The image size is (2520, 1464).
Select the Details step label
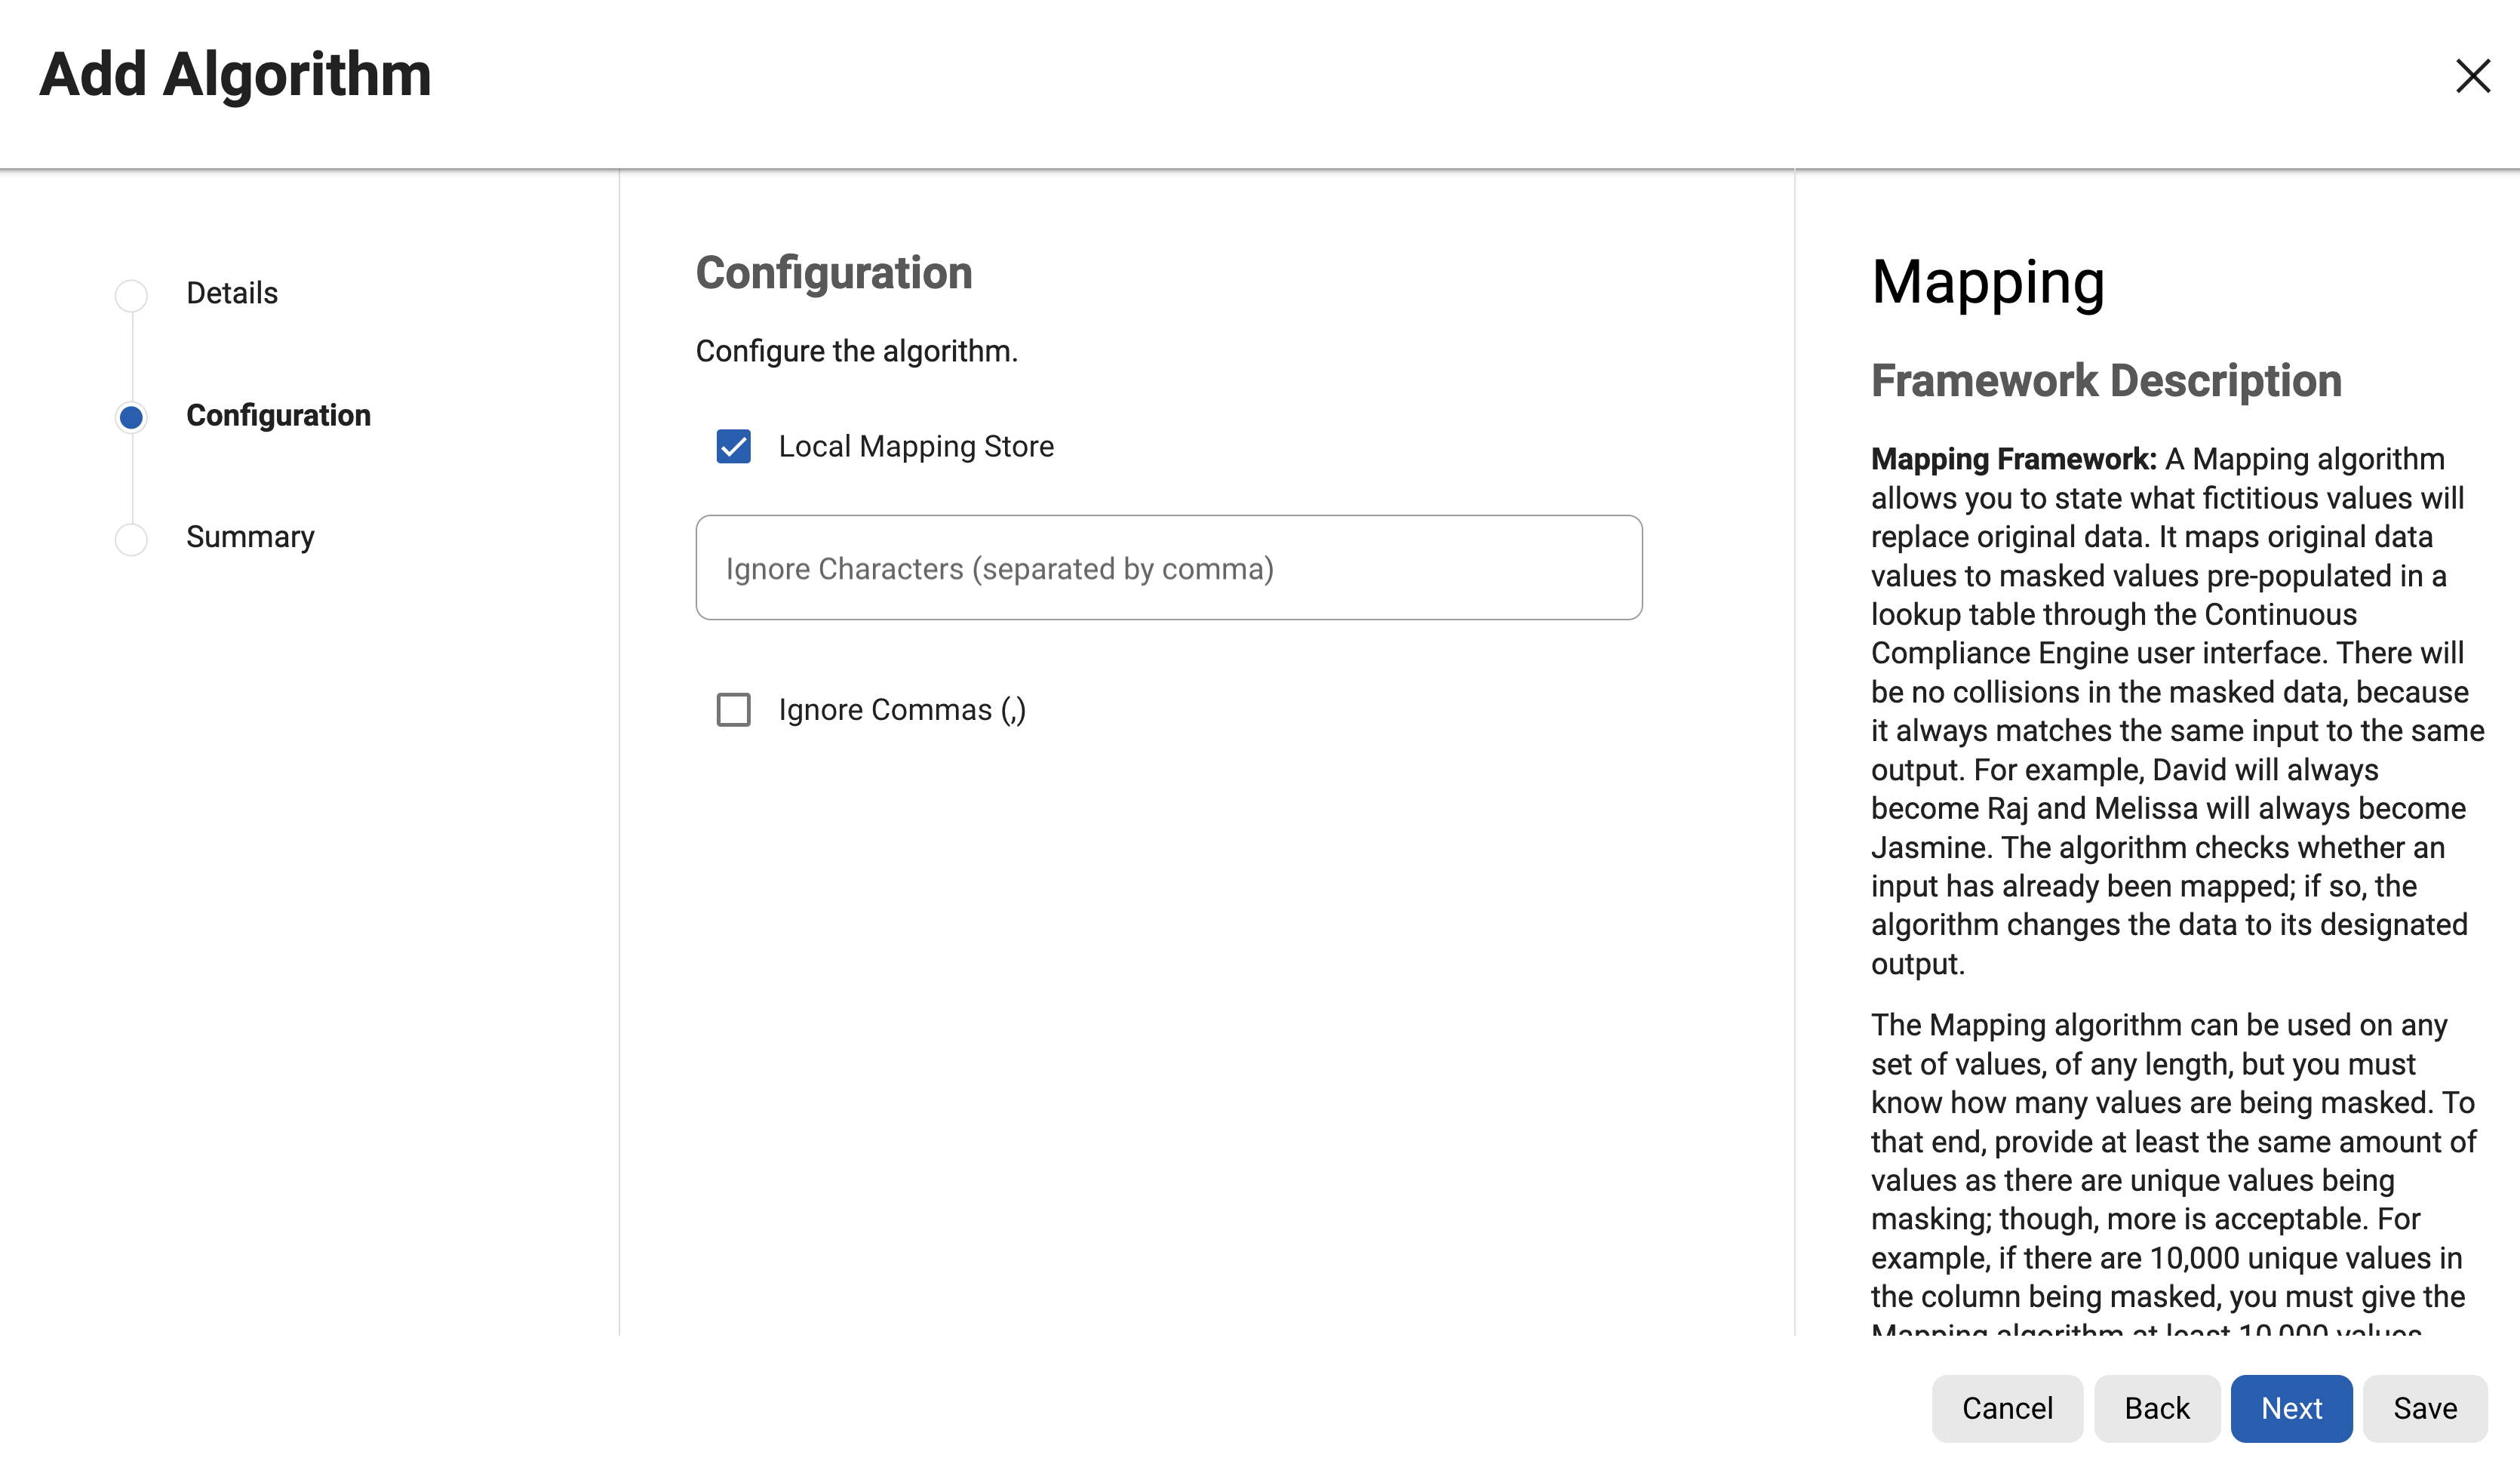231,294
